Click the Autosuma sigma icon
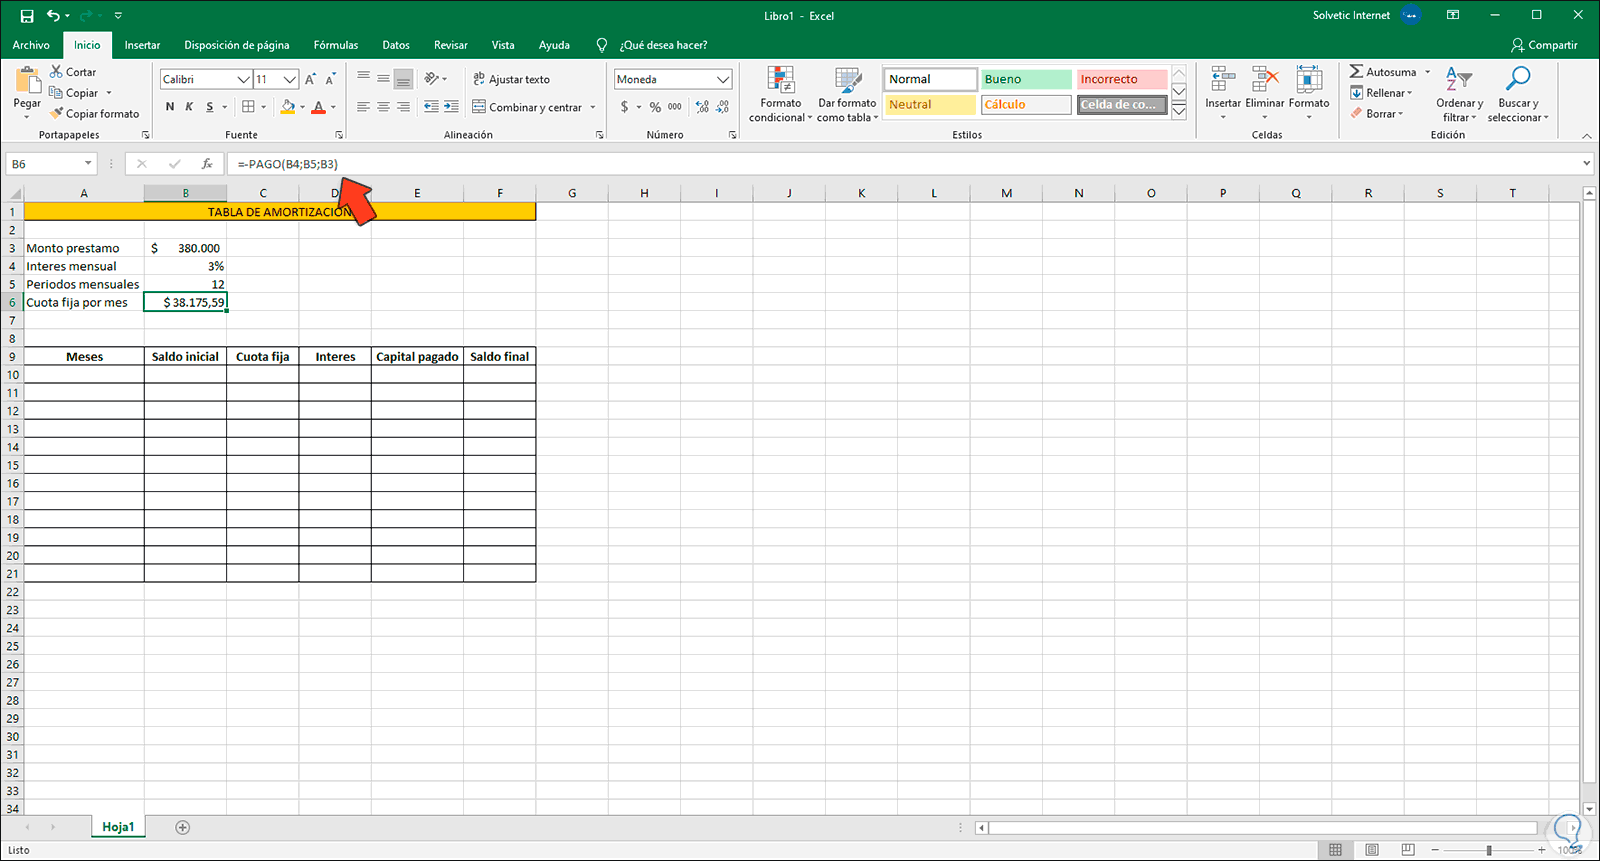The image size is (1600, 861). click(1356, 72)
